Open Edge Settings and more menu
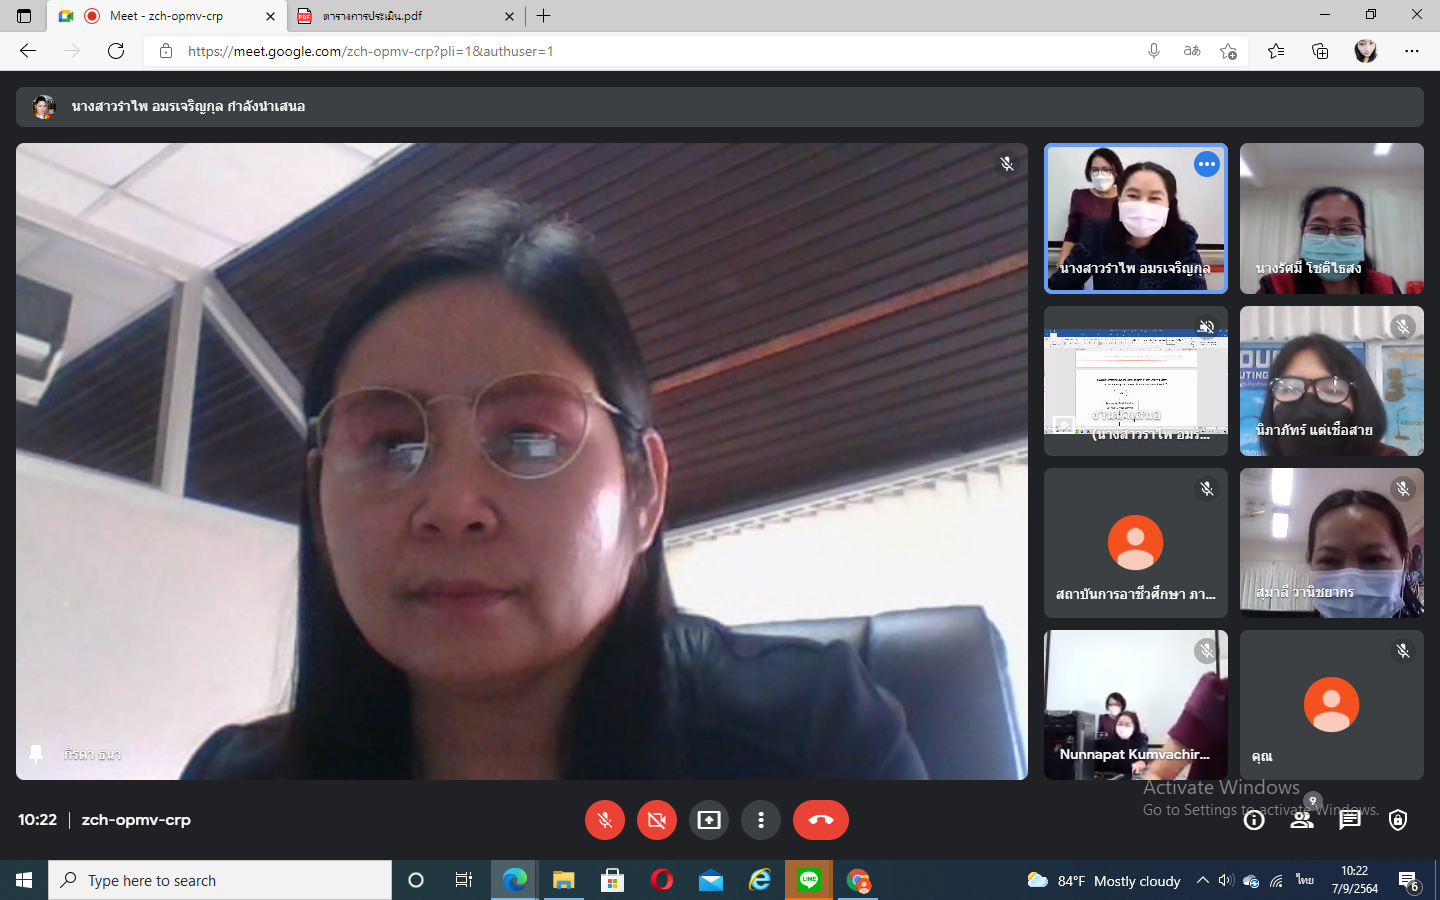Screen dimensions: 1440x900 (x=1412, y=51)
